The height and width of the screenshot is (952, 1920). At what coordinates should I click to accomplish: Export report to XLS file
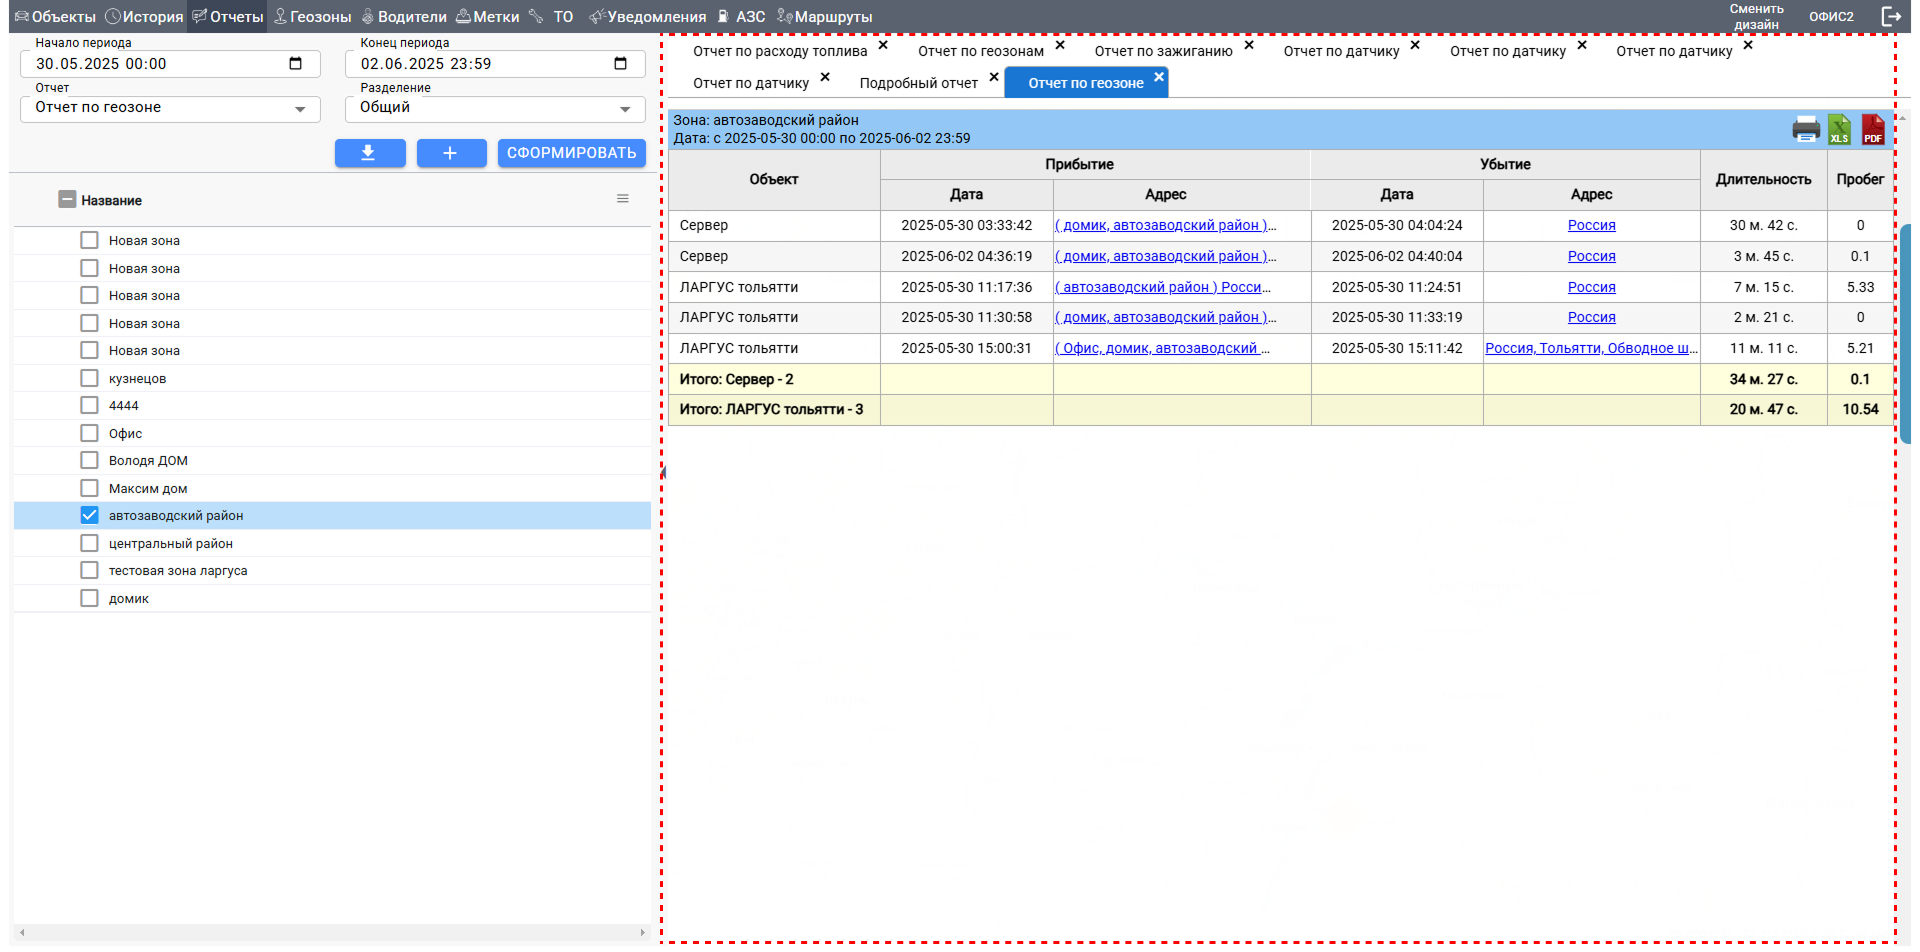(1839, 130)
